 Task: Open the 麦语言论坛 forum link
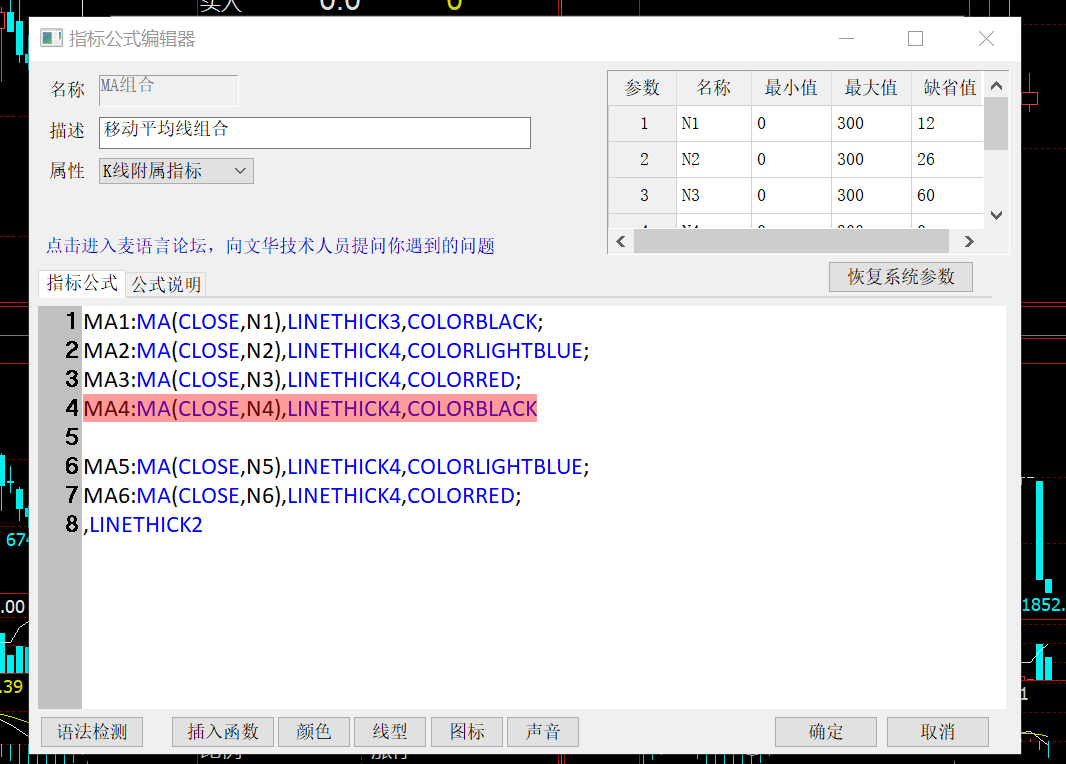tap(270, 246)
